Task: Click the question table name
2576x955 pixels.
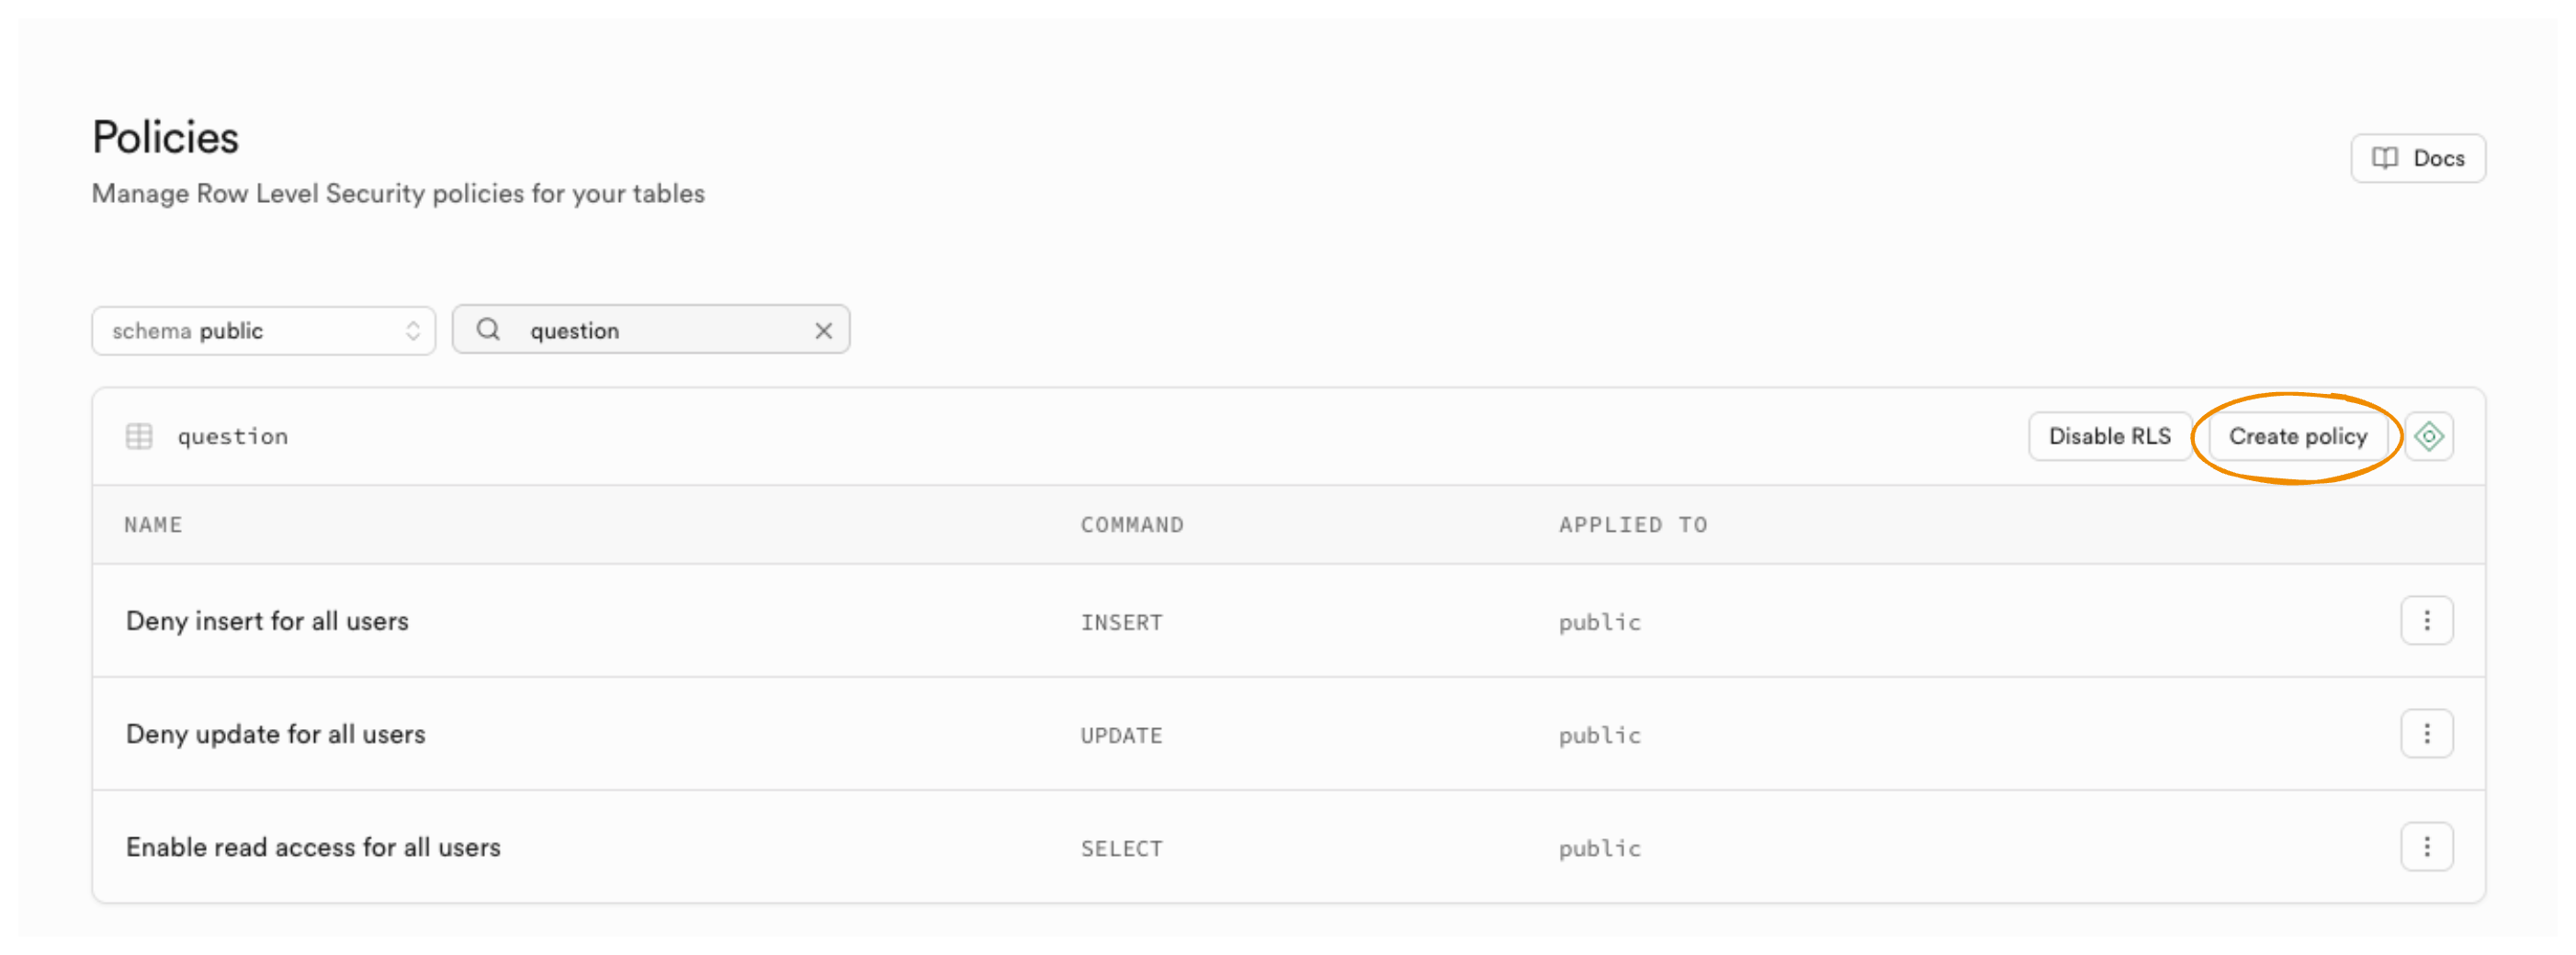Action: 233,437
